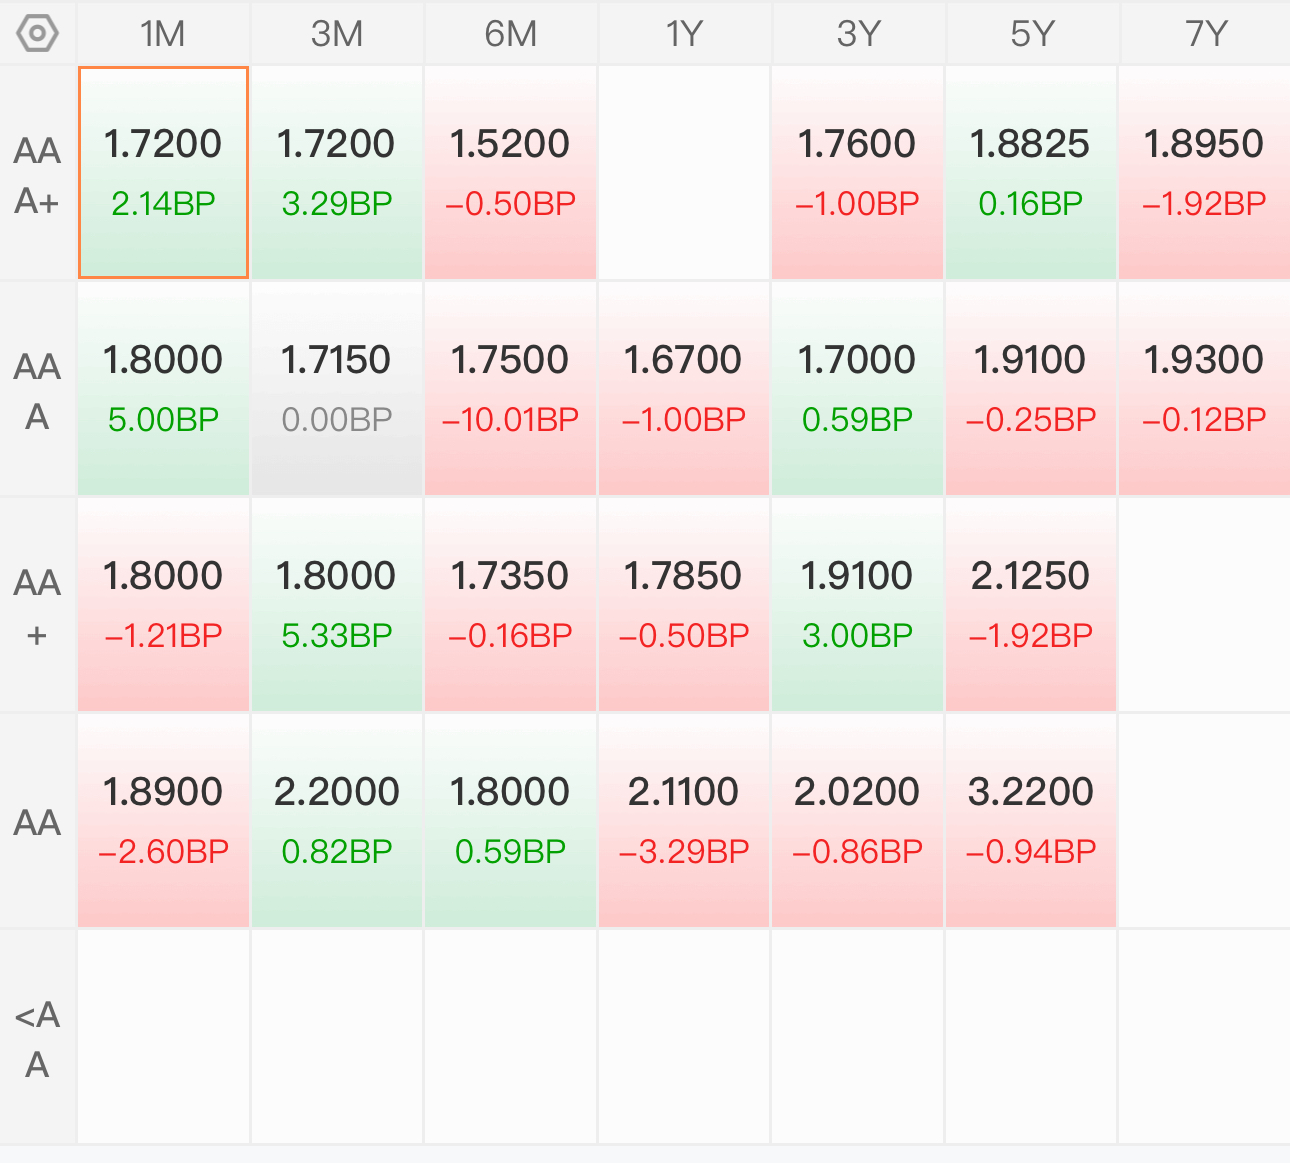Click the 3Y maturity header

click(858, 34)
